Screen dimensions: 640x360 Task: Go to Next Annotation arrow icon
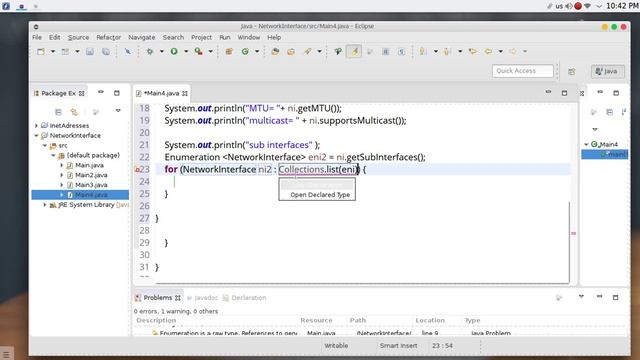(x=423, y=51)
